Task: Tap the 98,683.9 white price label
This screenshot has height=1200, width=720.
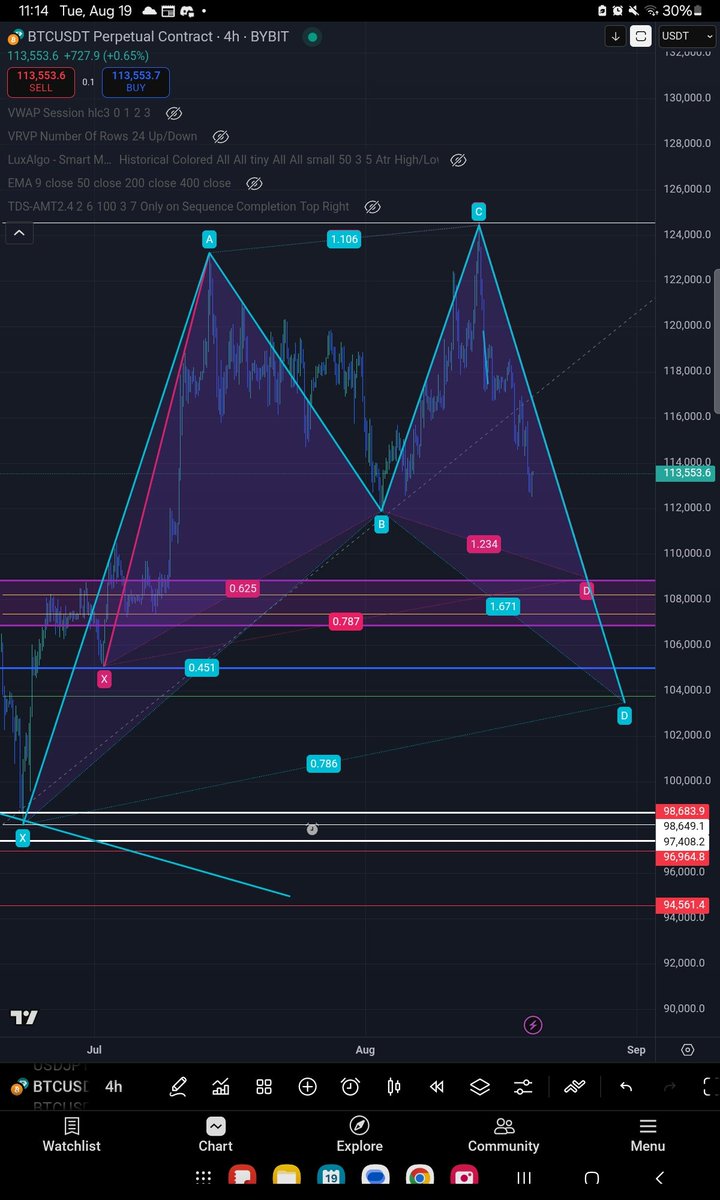Action: pos(685,810)
